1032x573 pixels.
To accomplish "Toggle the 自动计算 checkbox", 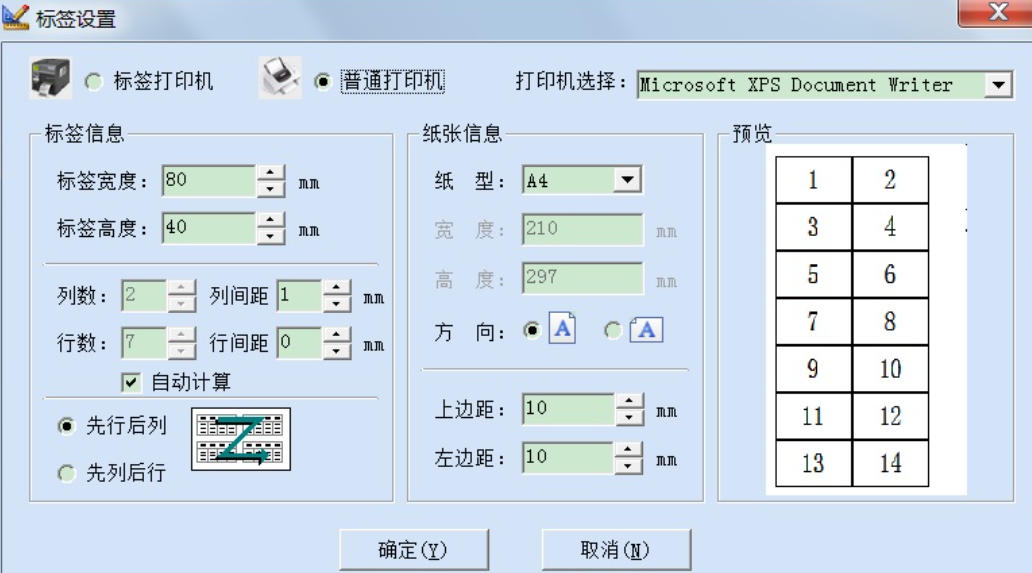I will point(131,382).
